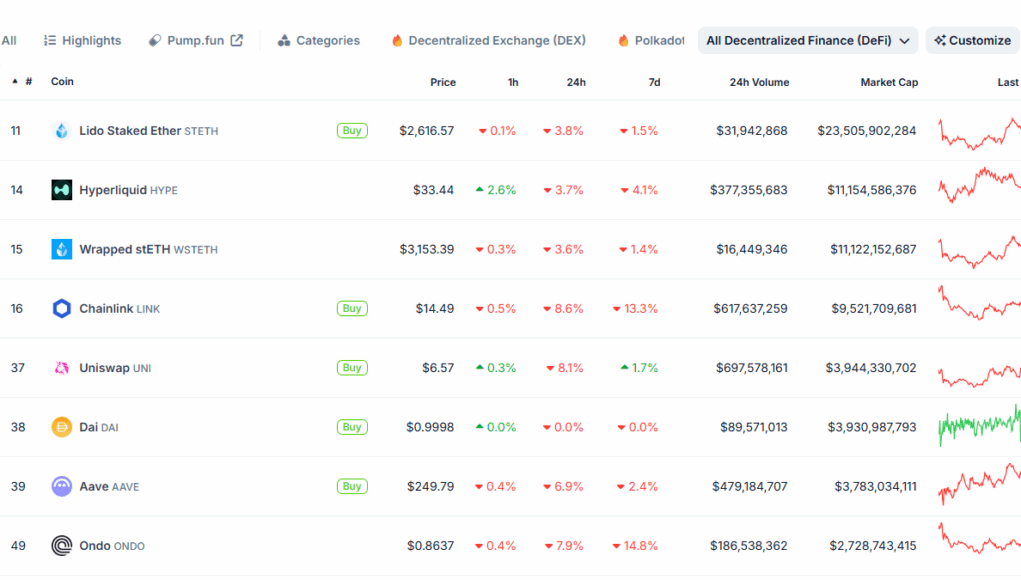Screen dimensions: 1021x580
Task: Click the Chainlink hexagon logo
Action: [x=62, y=309]
